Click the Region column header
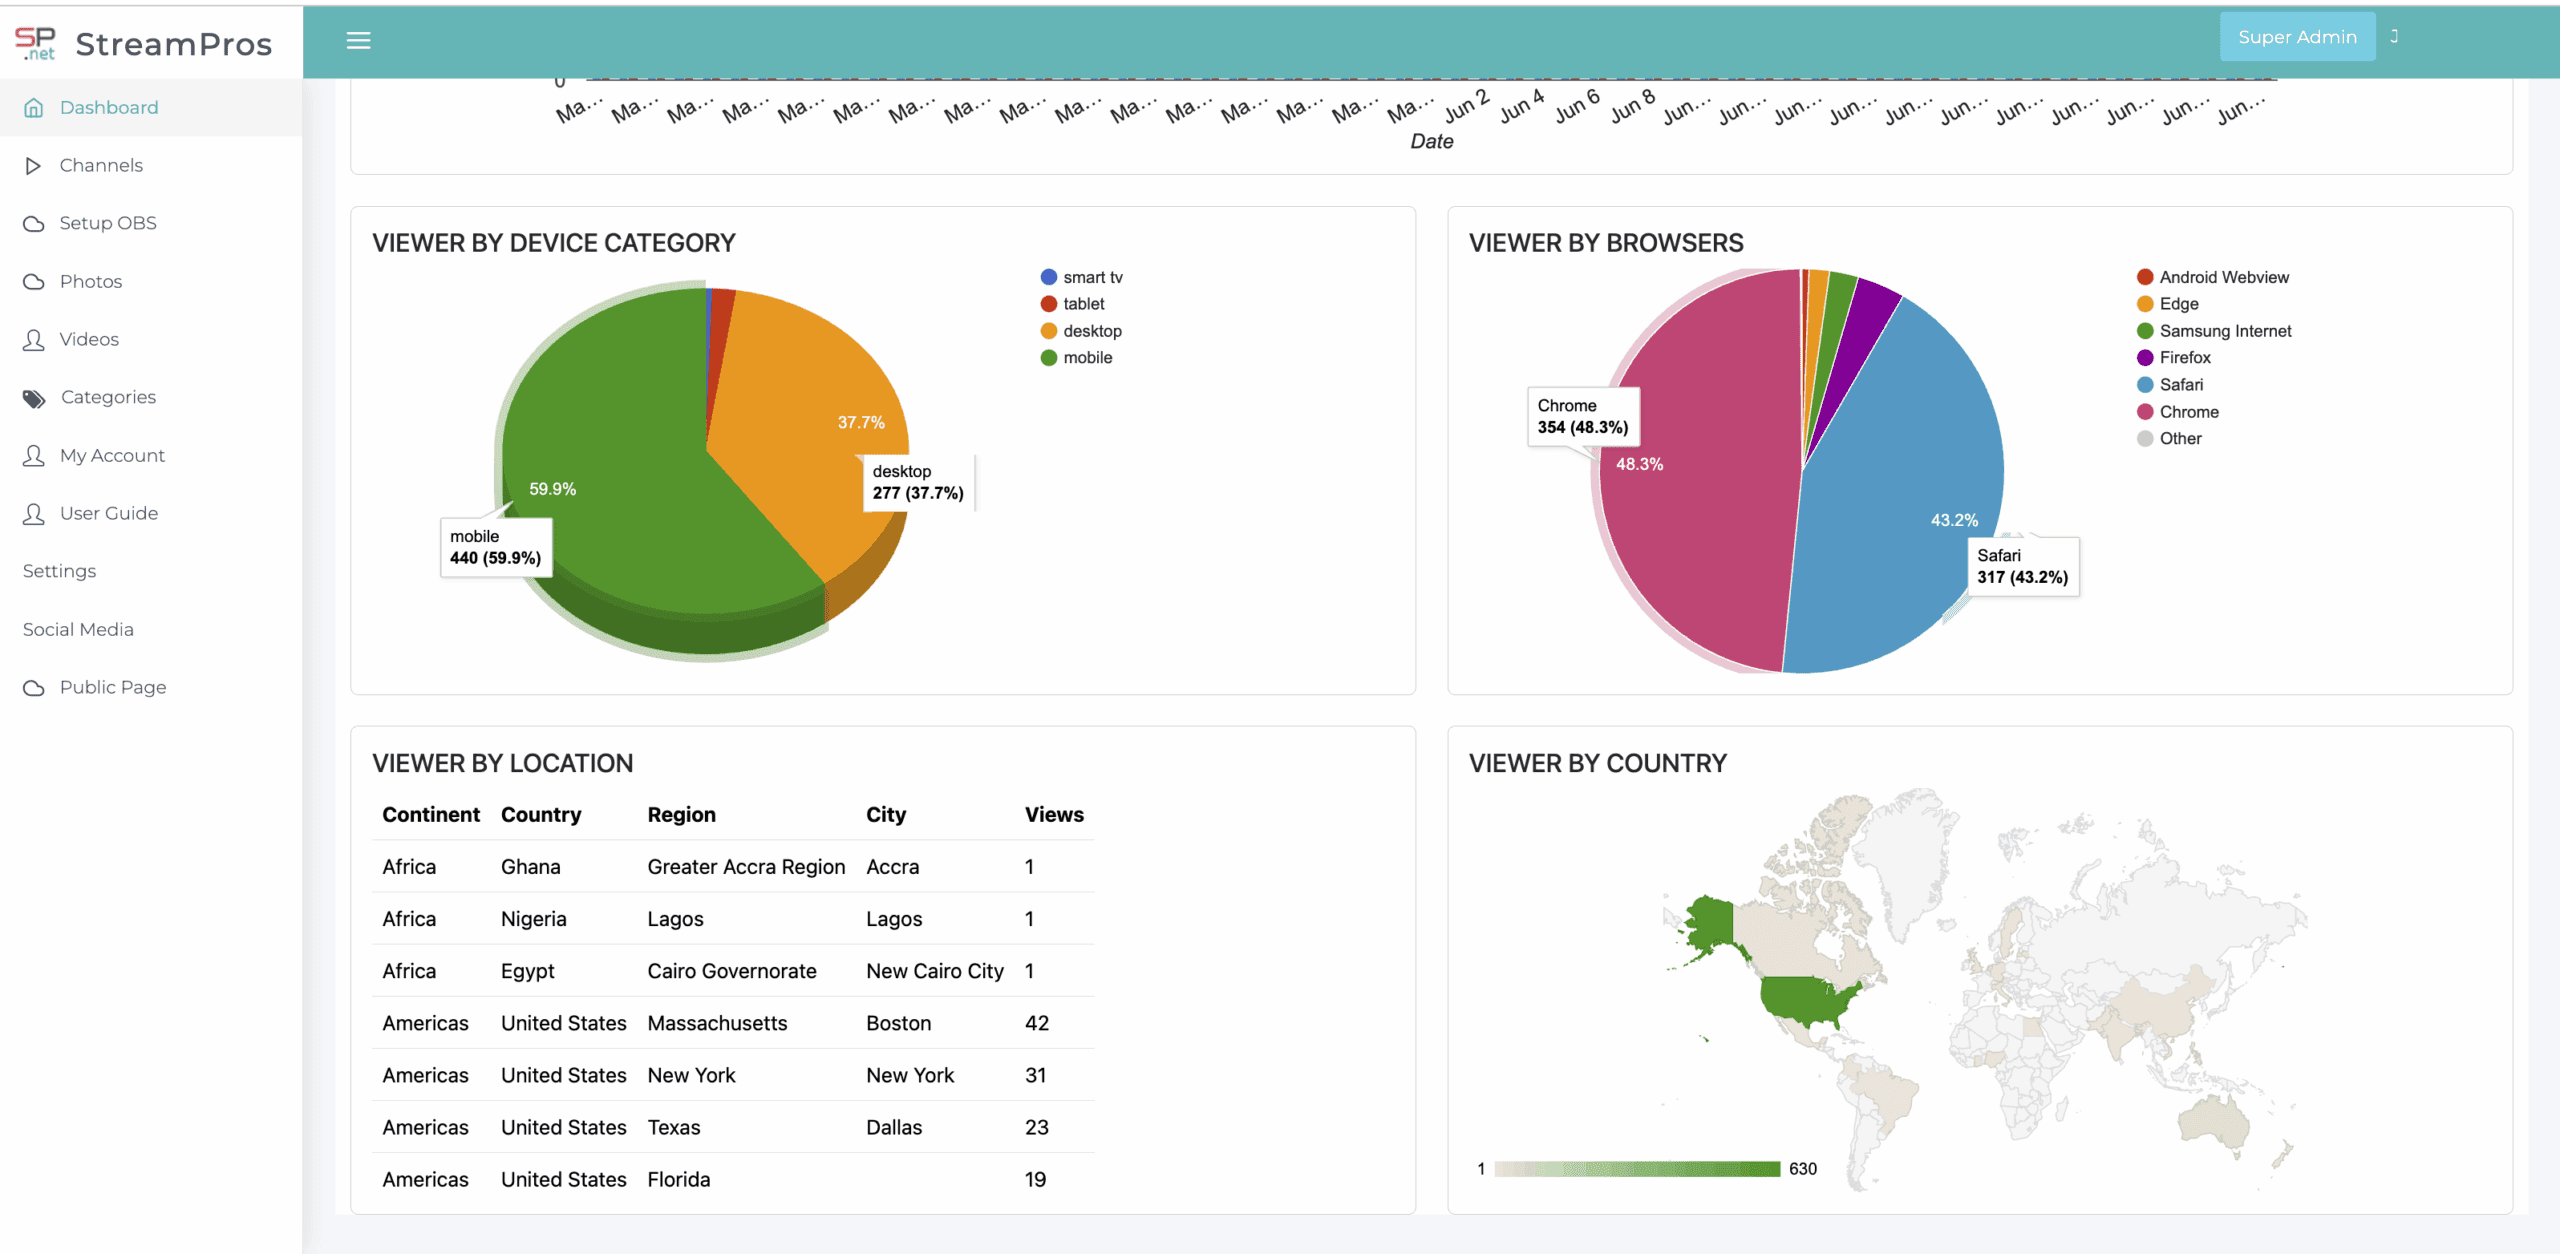 coord(682,815)
